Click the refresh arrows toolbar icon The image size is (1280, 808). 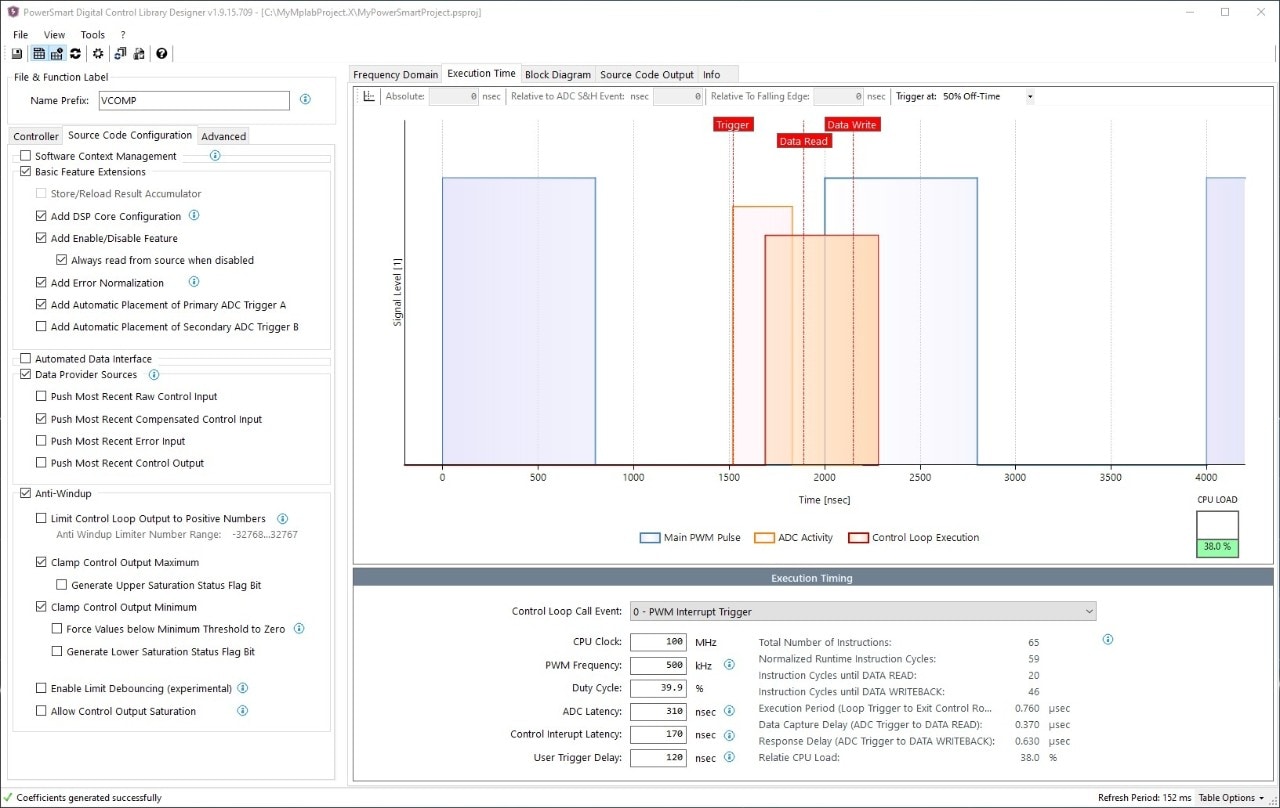click(75, 54)
